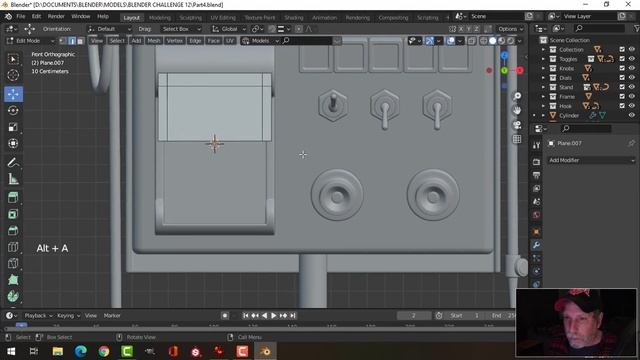Open the Tool properties tab icon
This screenshot has height=360, width=640.
click(536, 145)
